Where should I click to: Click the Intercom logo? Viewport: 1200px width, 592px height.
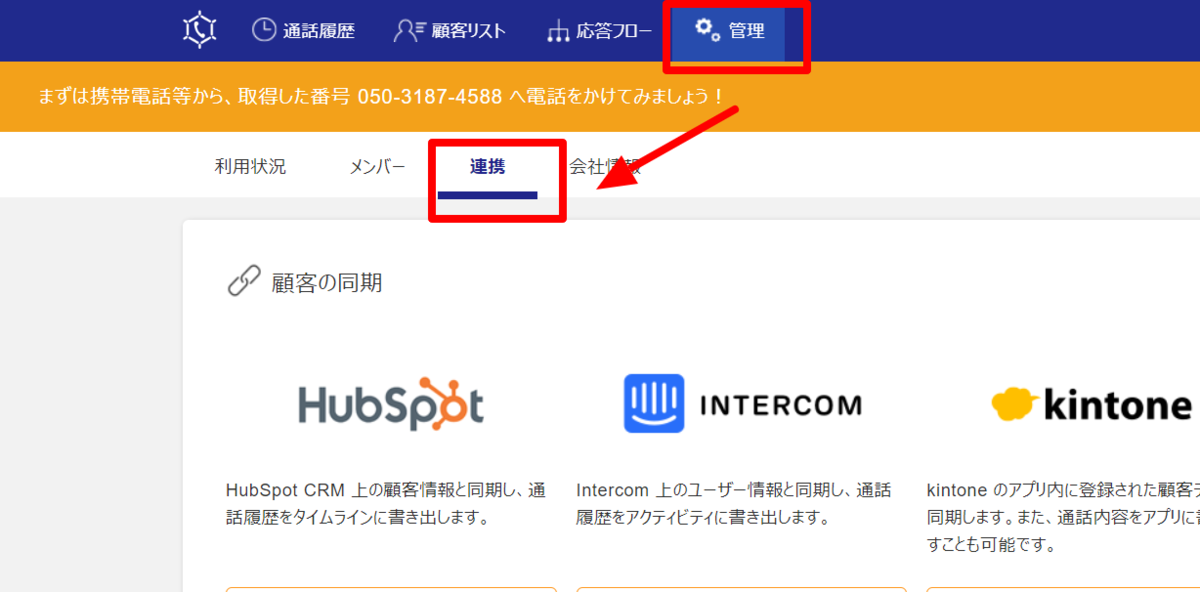click(742, 404)
